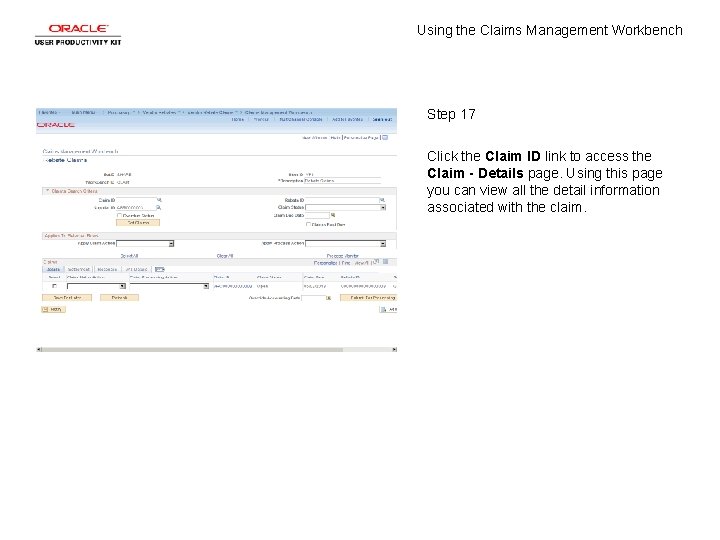The width and height of the screenshot is (720, 540).
Task: Open calendar icon for Override Accounting Date
Action: click(x=328, y=298)
